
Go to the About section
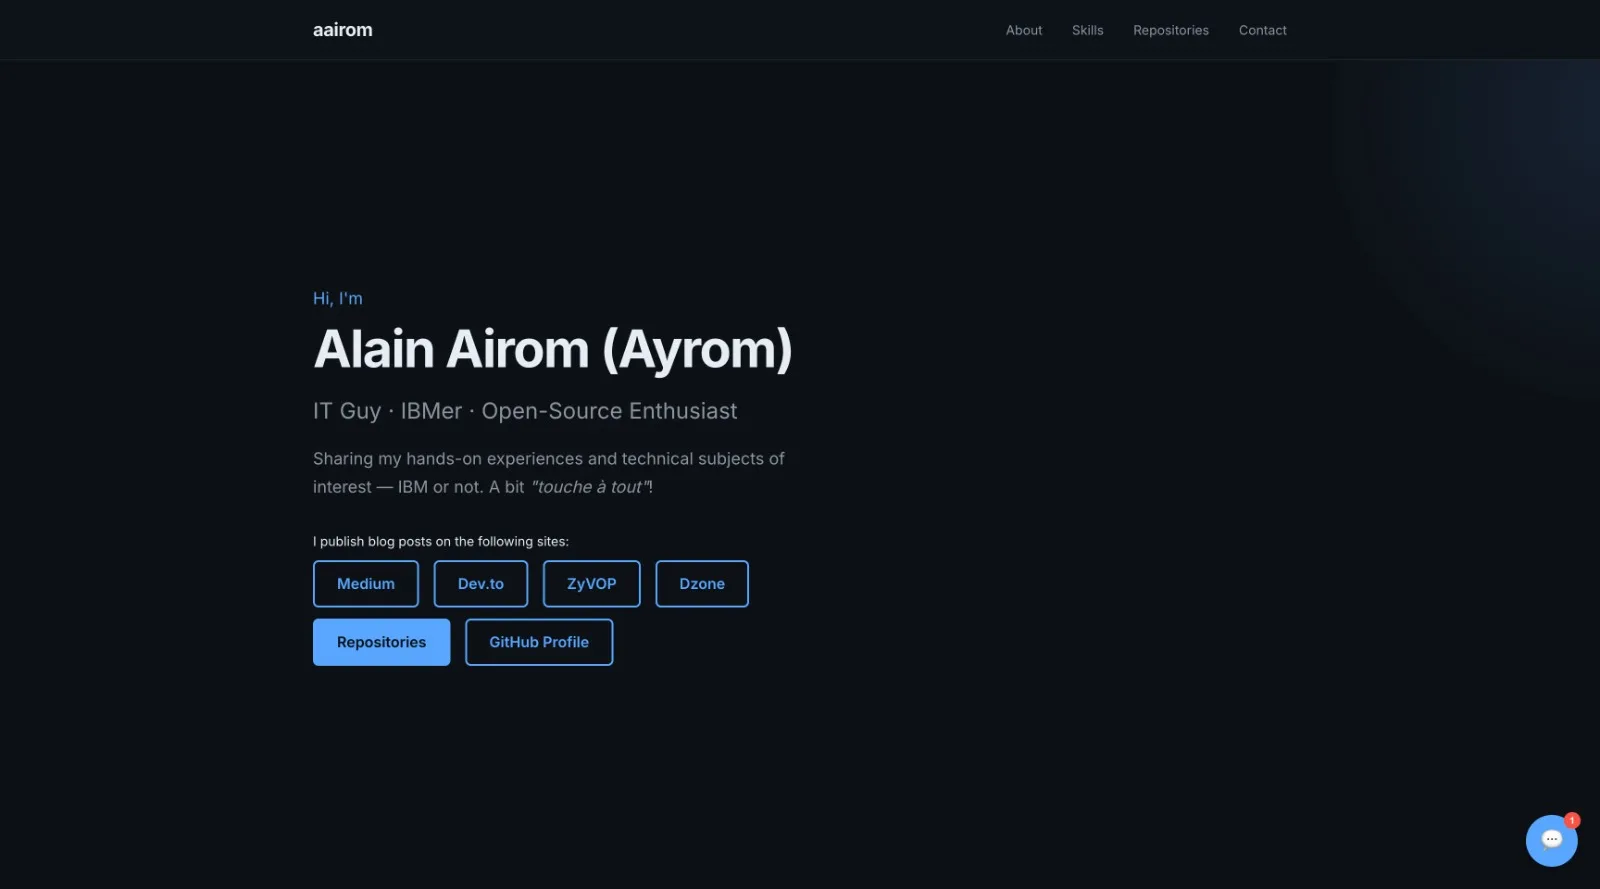coord(1024,30)
